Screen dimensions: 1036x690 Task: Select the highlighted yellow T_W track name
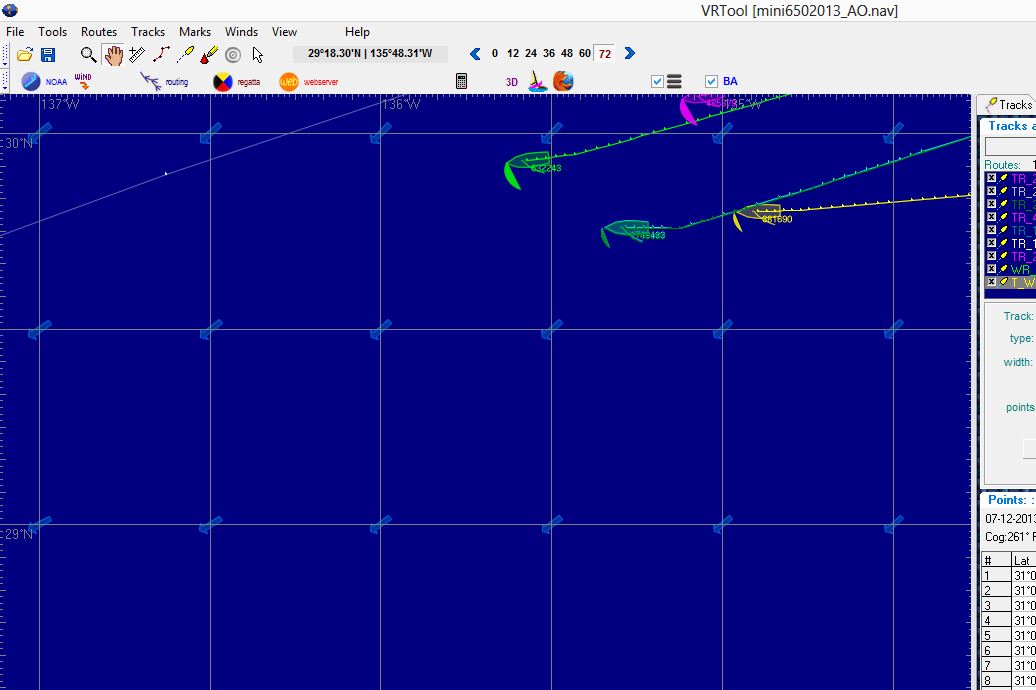(1023, 282)
